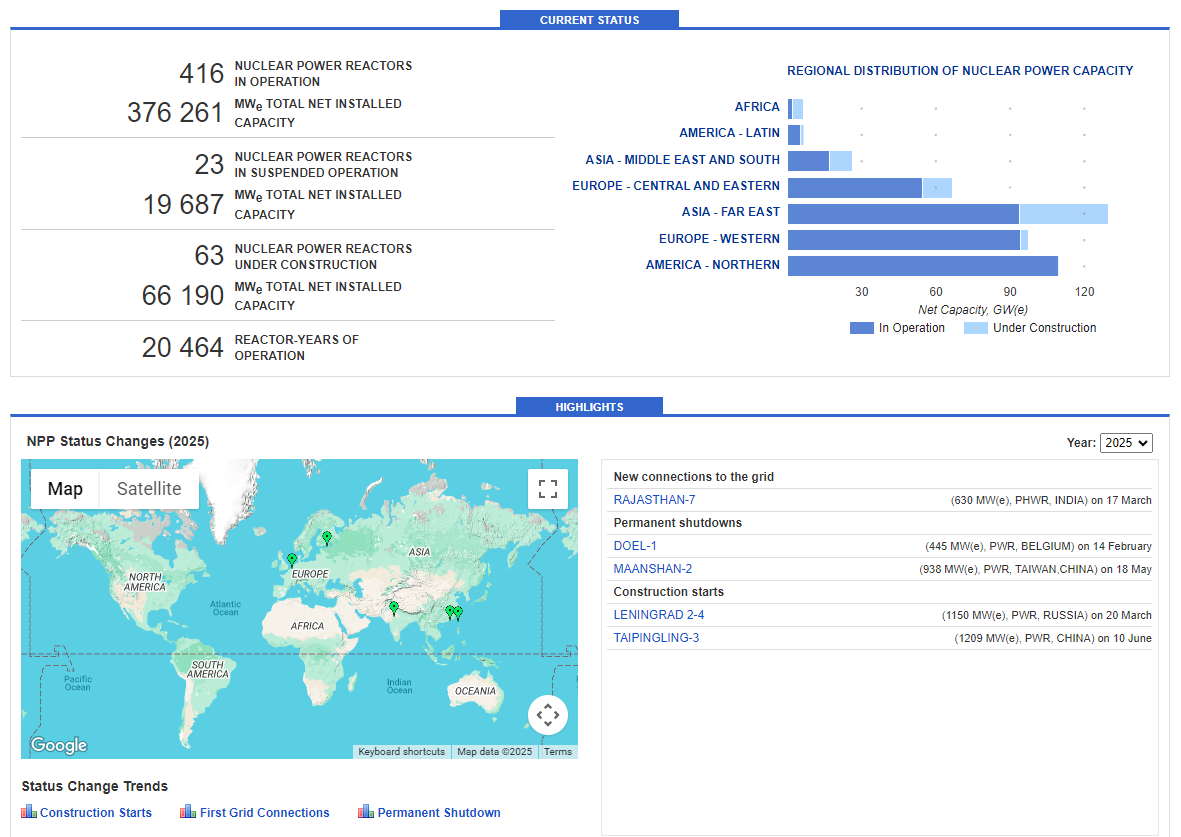1181x837 pixels.
Task: Click the green marker near Belgium
Action: click(x=292, y=560)
